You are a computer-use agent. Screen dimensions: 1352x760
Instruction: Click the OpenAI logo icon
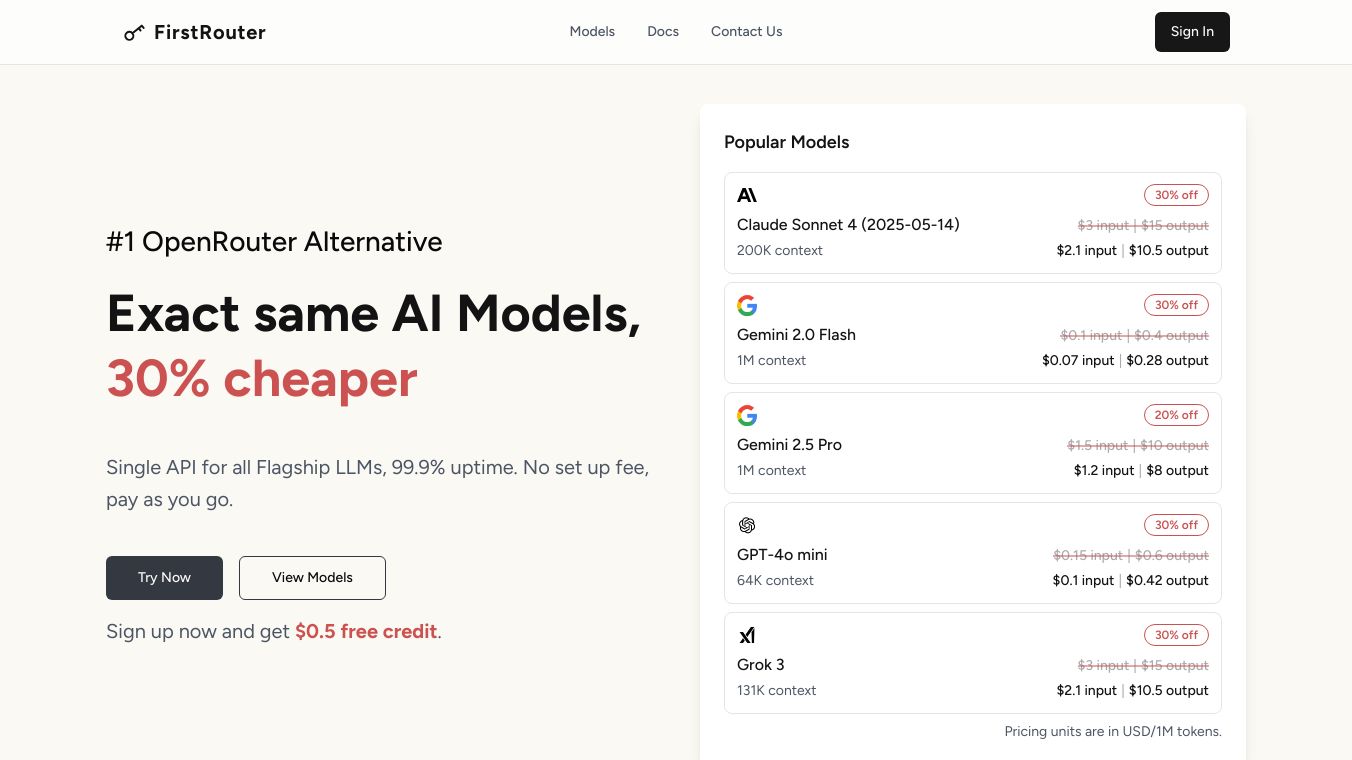click(747, 525)
